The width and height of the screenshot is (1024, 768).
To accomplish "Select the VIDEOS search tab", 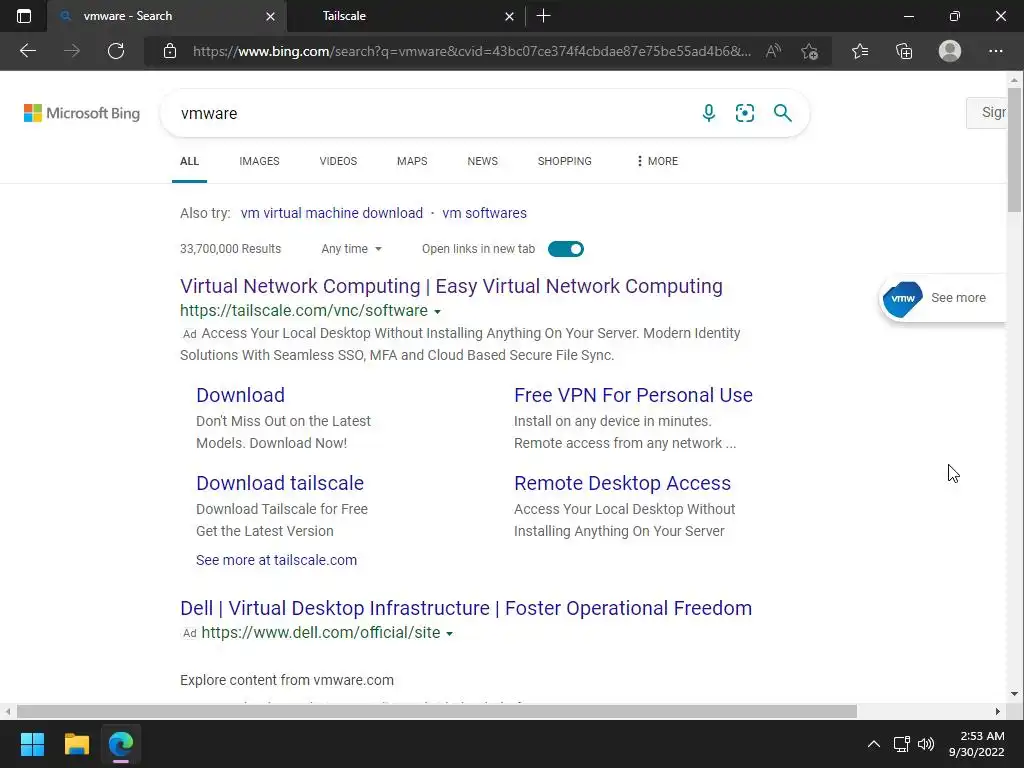I will 338,161.
